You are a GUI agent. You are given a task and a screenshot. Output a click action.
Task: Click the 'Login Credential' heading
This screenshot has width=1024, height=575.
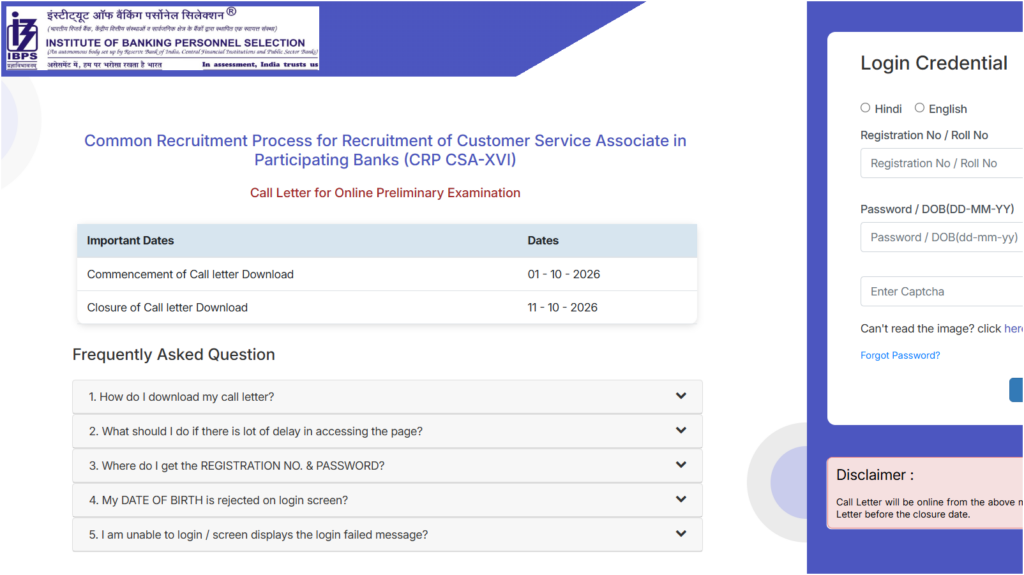point(934,63)
